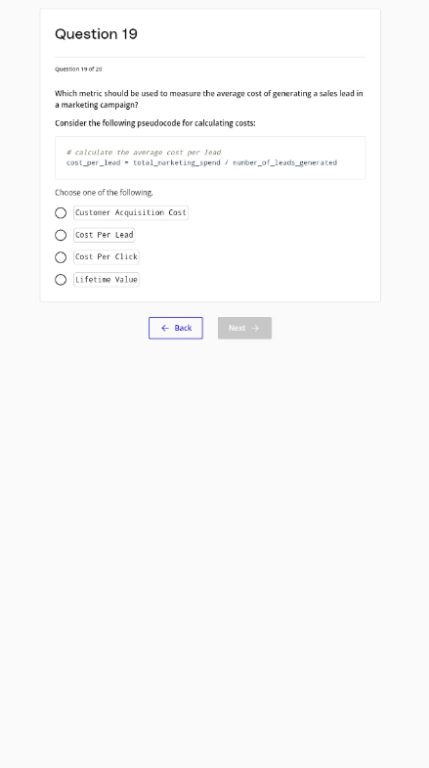Select the Customer Acquisition Cost radio button
This screenshot has height=768, width=429.
(61, 213)
